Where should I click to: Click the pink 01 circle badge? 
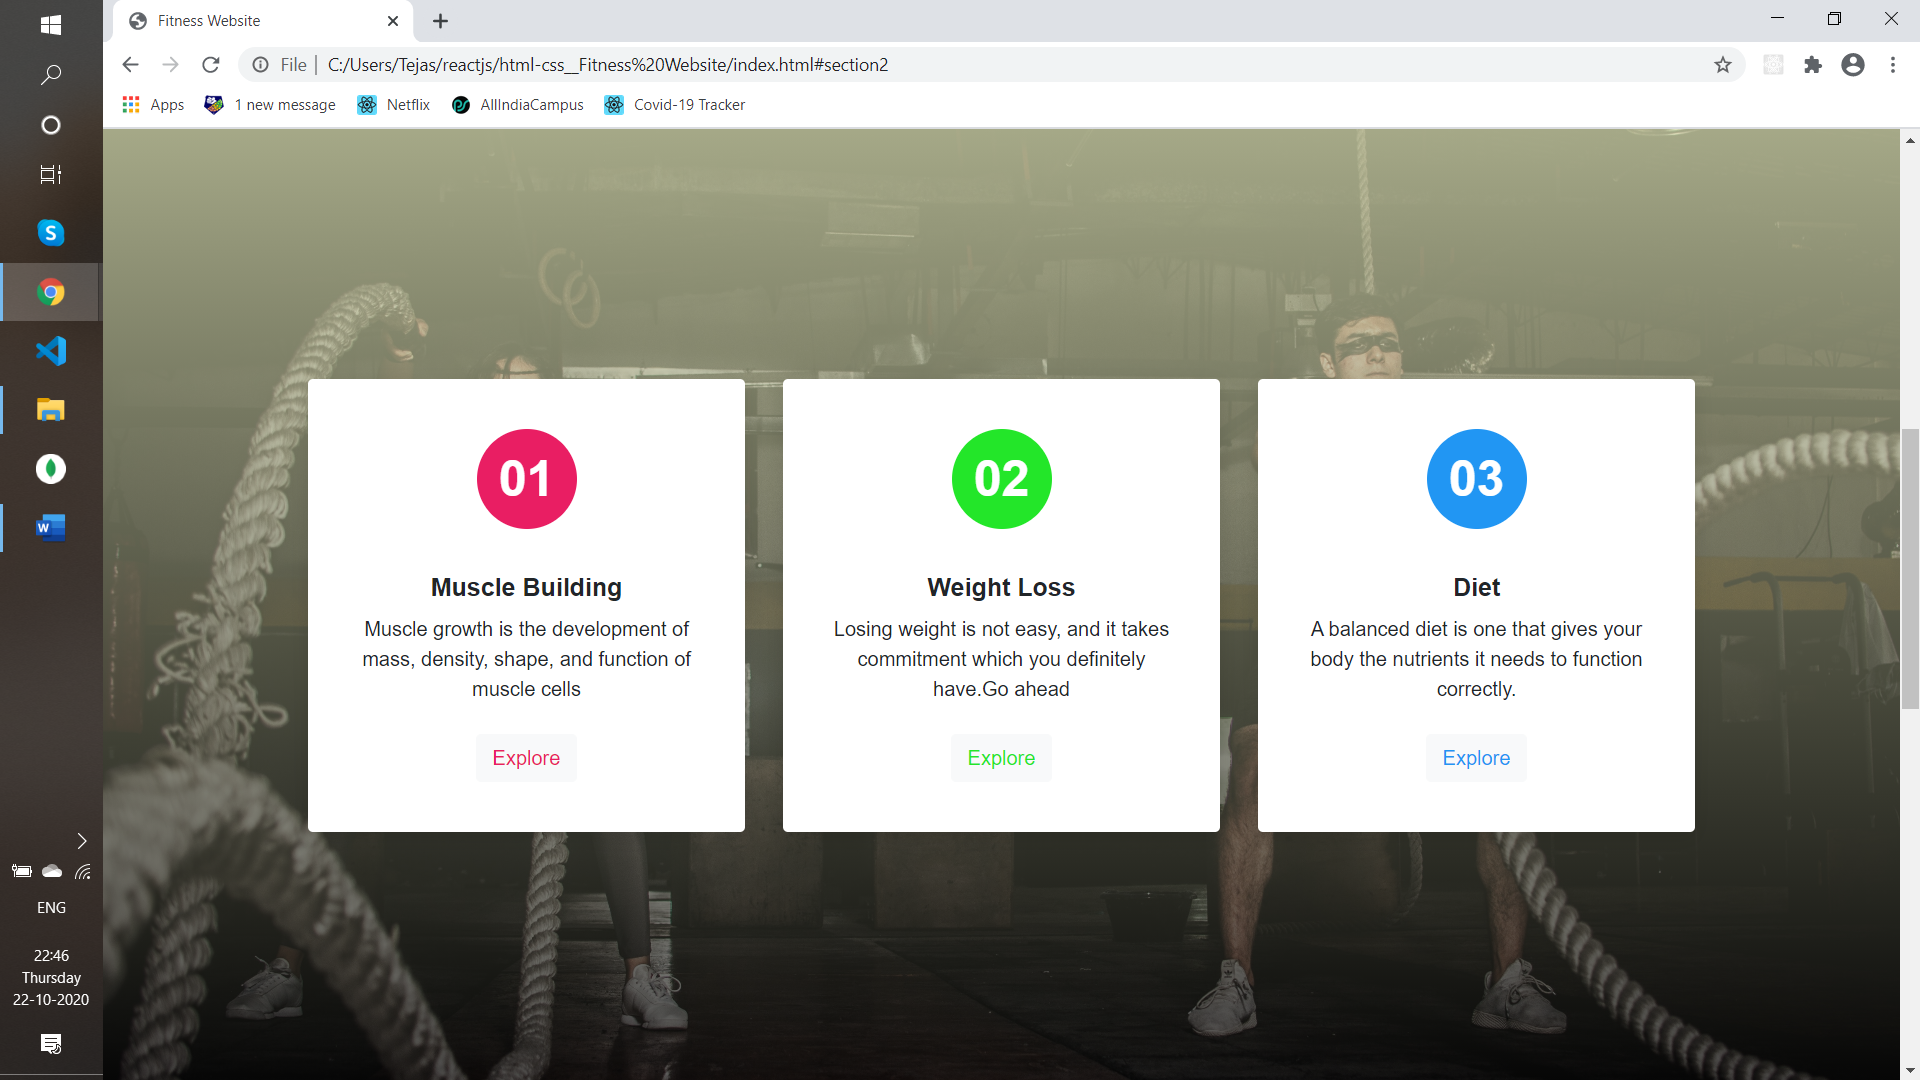pos(526,479)
